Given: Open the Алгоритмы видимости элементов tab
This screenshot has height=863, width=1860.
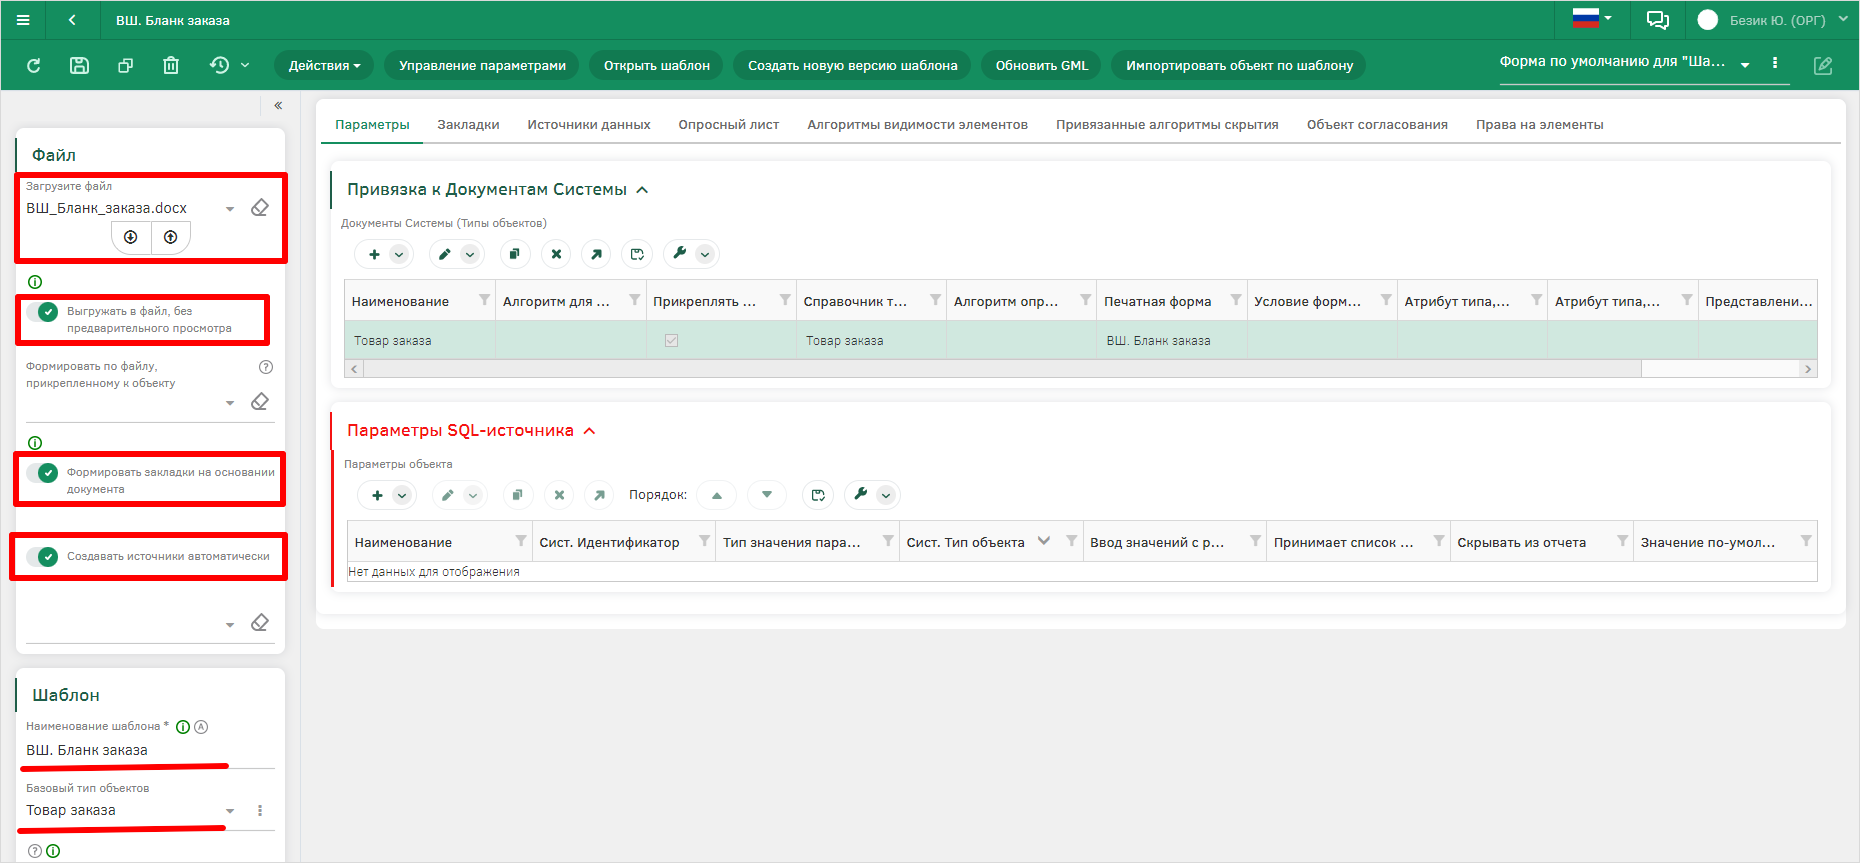Looking at the screenshot, I should pyautogui.click(x=918, y=125).
